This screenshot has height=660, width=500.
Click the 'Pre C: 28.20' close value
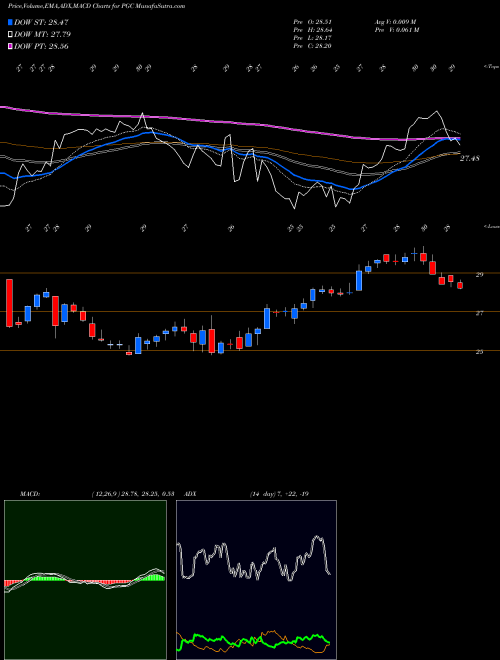312,46
